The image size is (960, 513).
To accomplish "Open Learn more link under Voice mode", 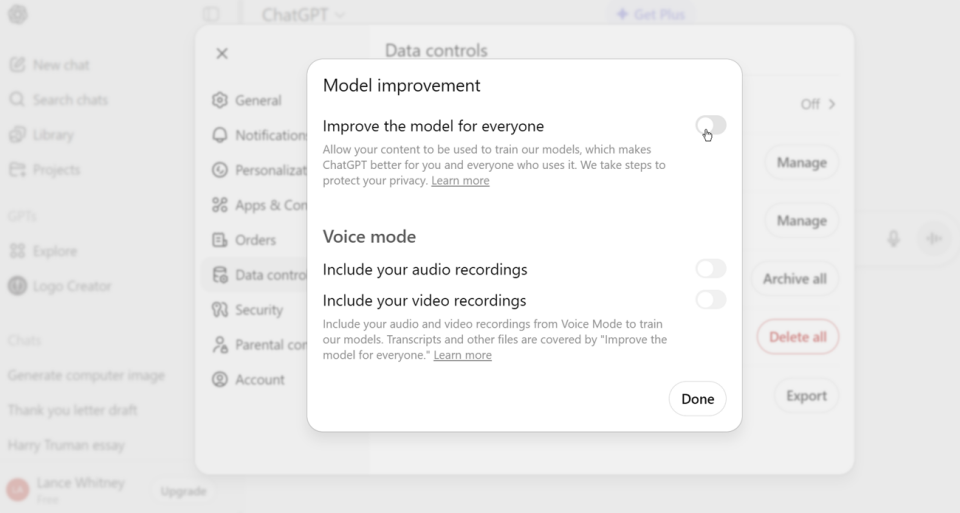I will (462, 355).
